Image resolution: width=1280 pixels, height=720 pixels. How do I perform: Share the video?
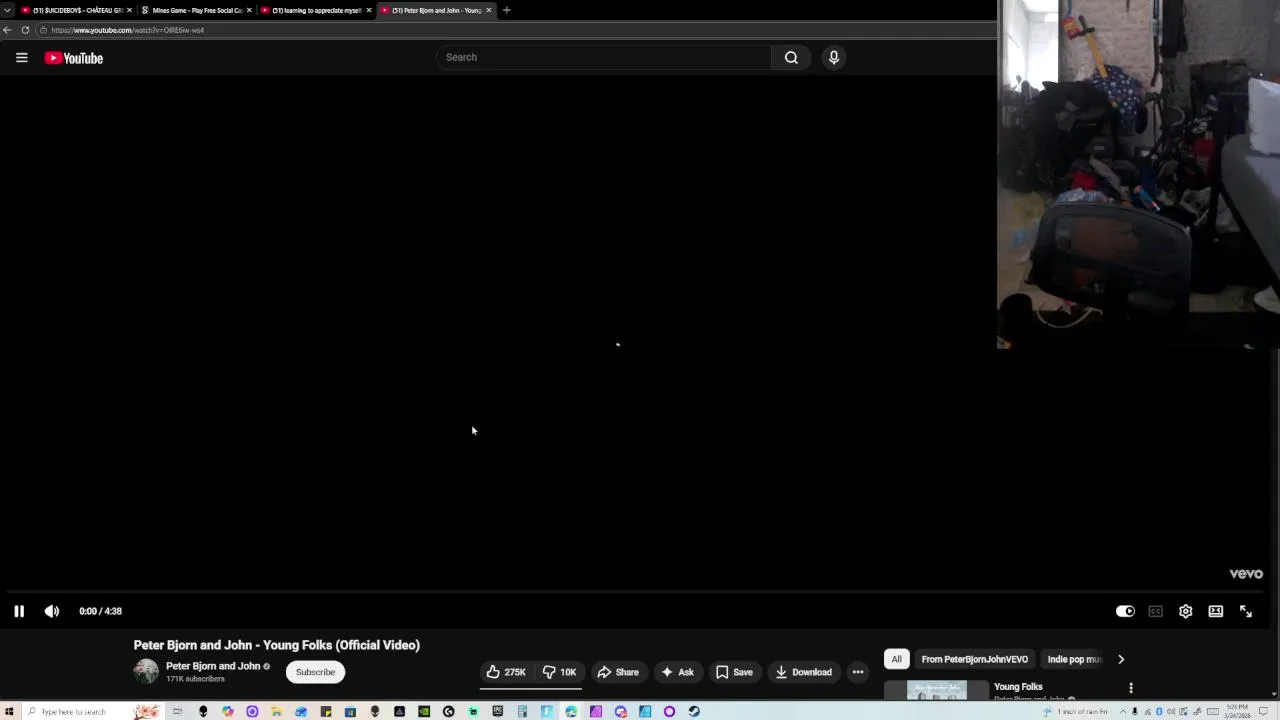618,672
